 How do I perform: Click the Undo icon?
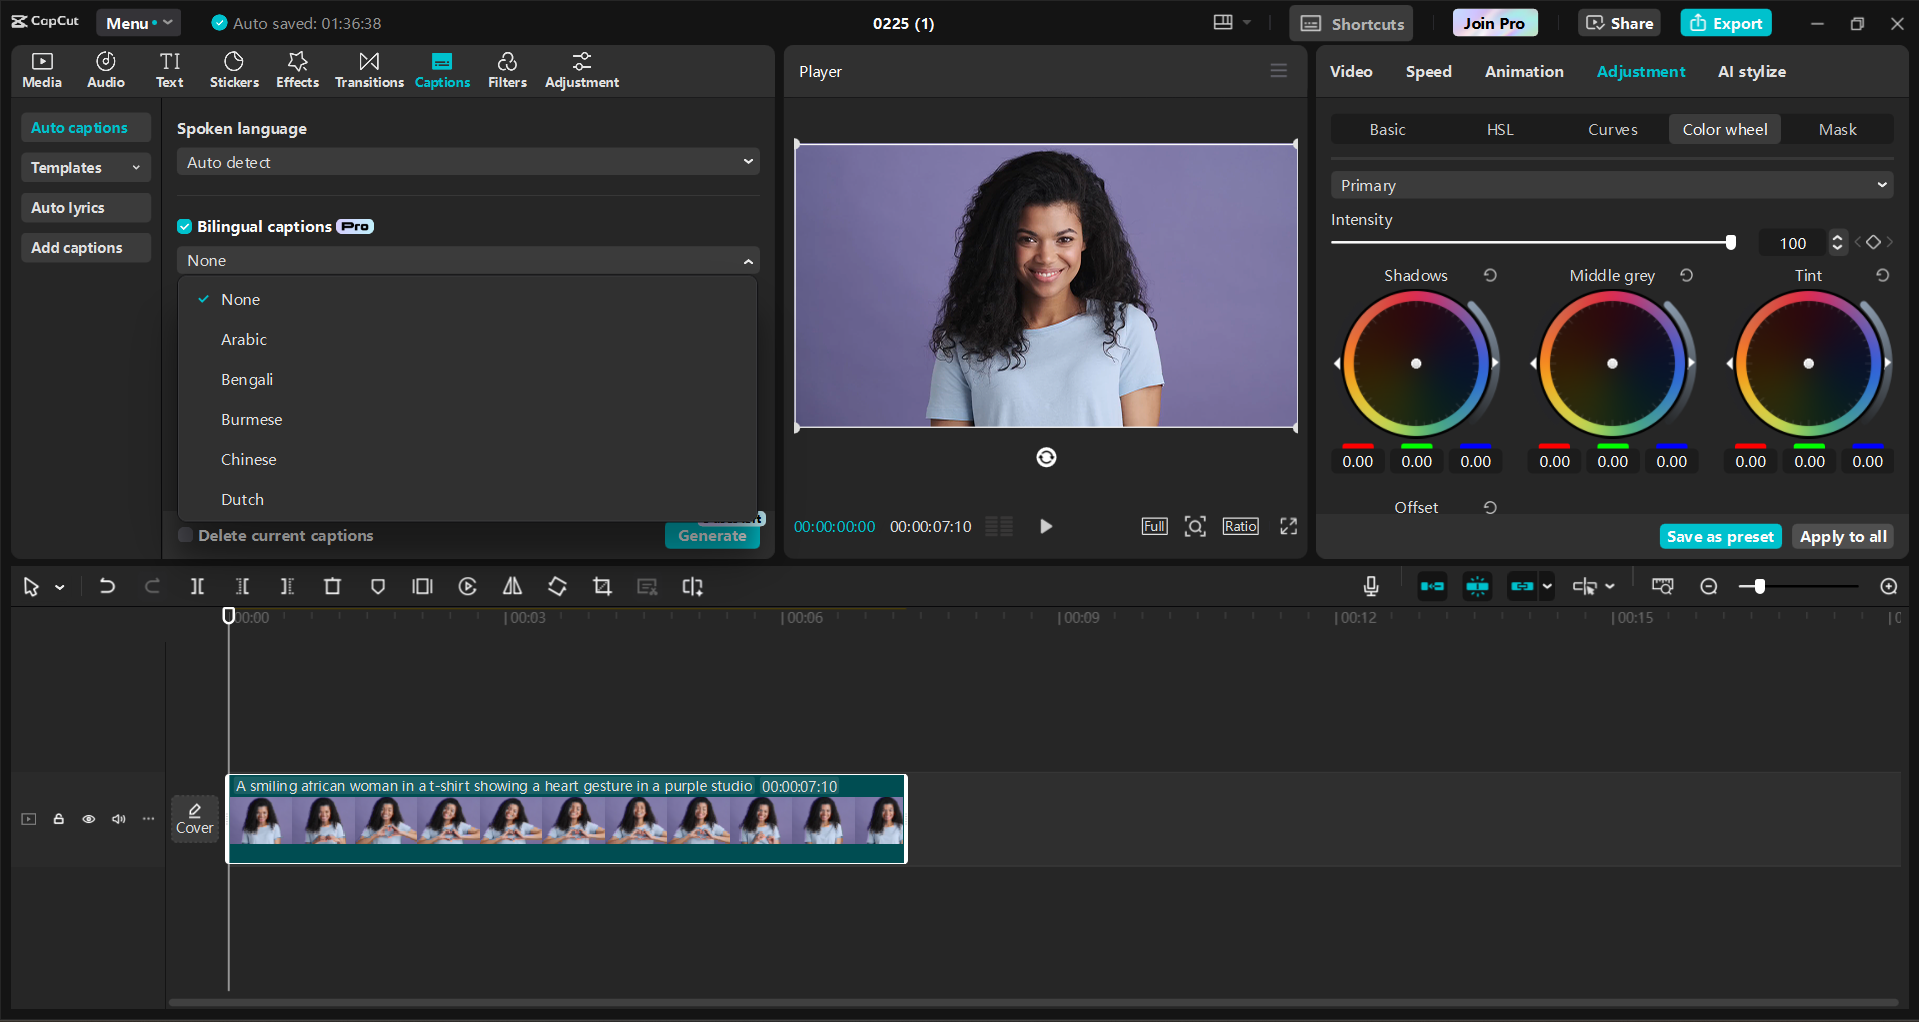click(x=107, y=586)
